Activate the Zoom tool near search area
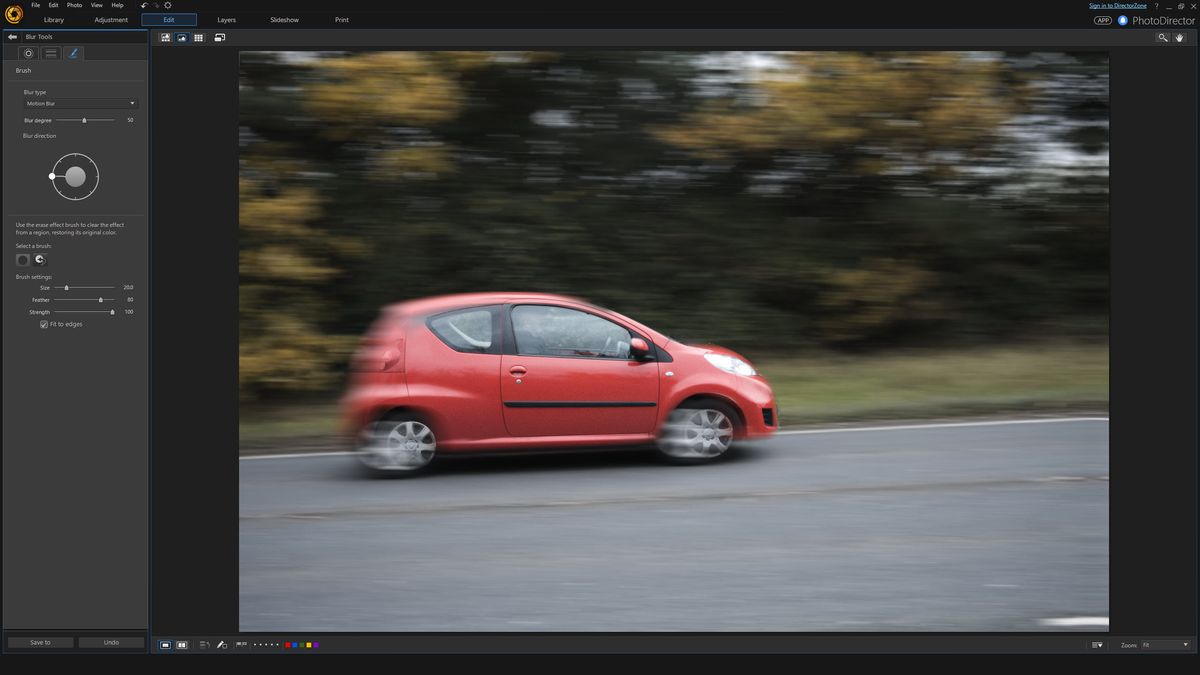Viewport: 1200px width, 675px height. pyautogui.click(x=1162, y=37)
